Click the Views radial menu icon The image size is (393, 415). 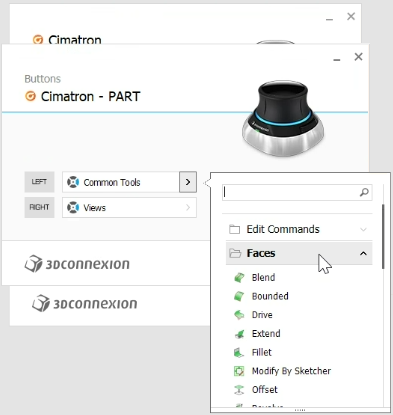pyautogui.click(x=73, y=207)
